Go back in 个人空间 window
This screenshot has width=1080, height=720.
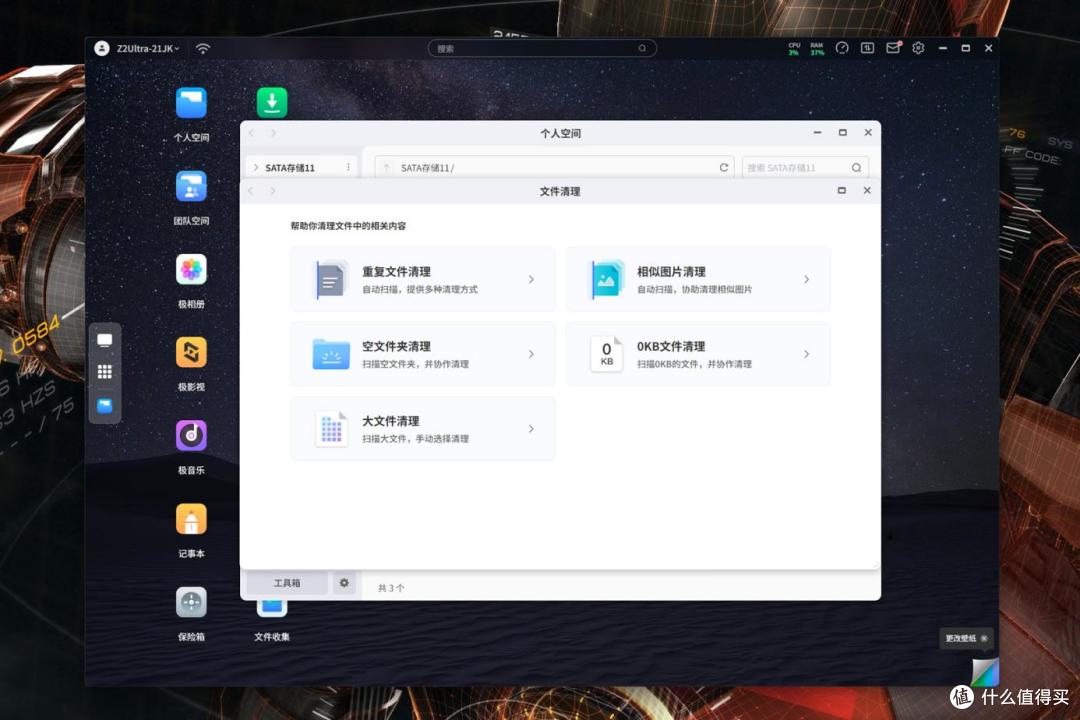click(251, 133)
